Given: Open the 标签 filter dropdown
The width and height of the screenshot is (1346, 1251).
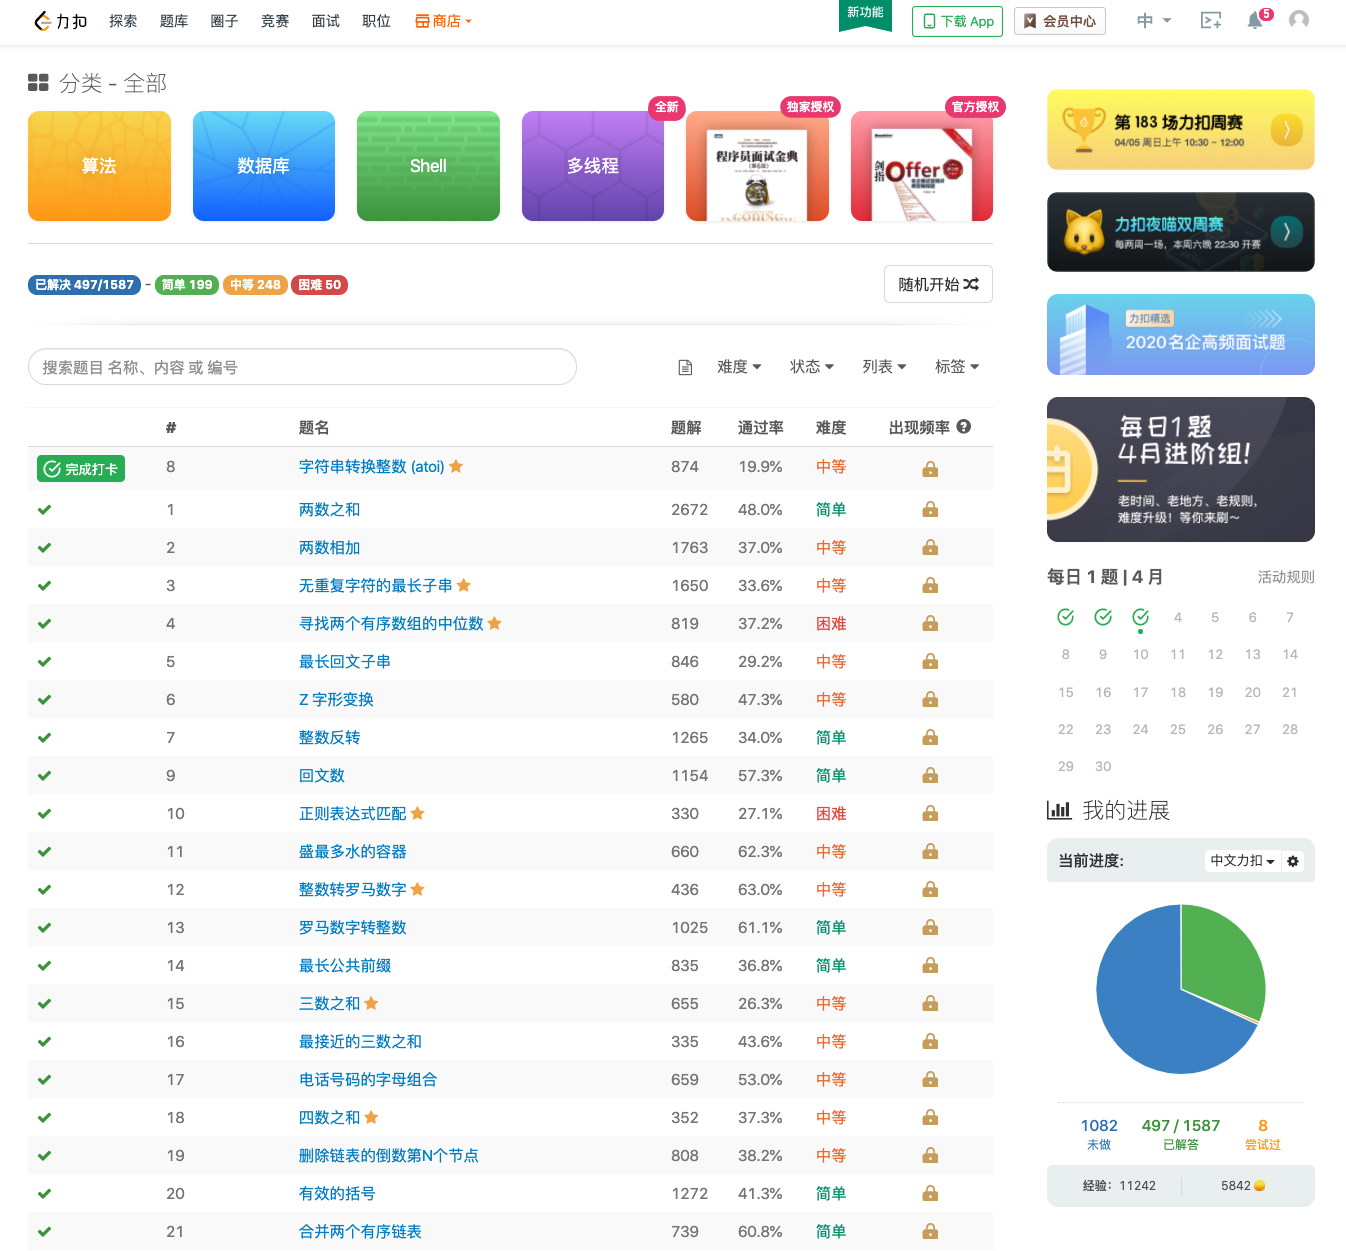Looking at the screenshot, I should coord(956,366).
